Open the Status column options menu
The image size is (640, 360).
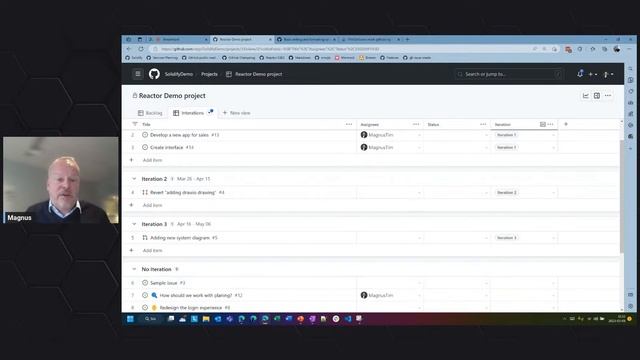(x=483, y=124)
